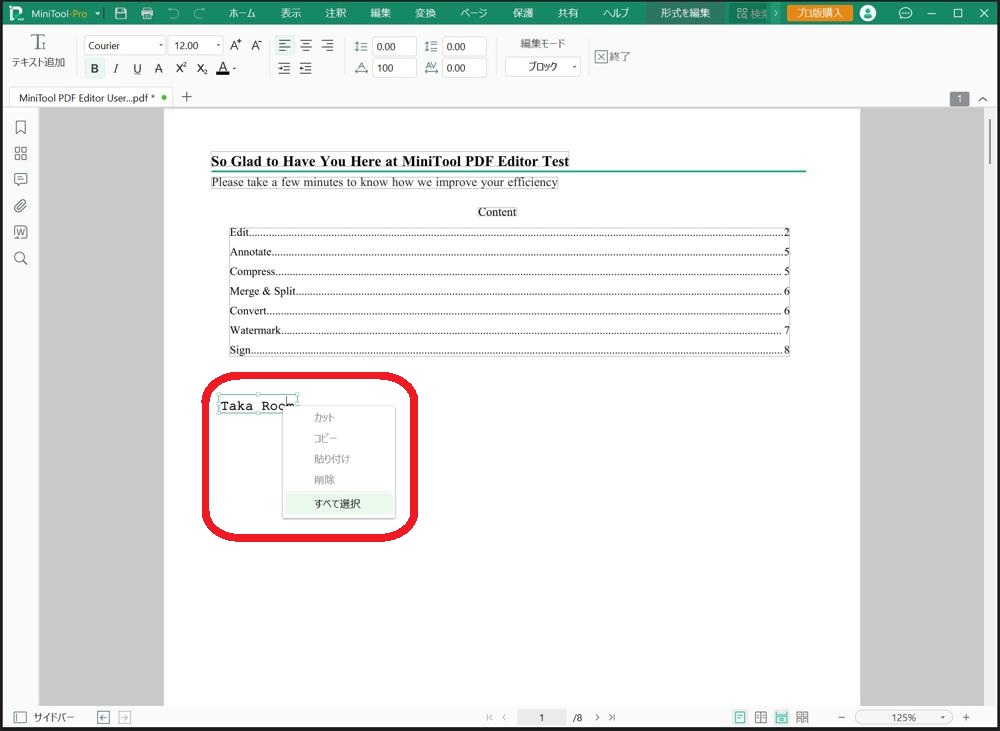Switch to two-page view
1000x731 pixels.
point(761,718)
